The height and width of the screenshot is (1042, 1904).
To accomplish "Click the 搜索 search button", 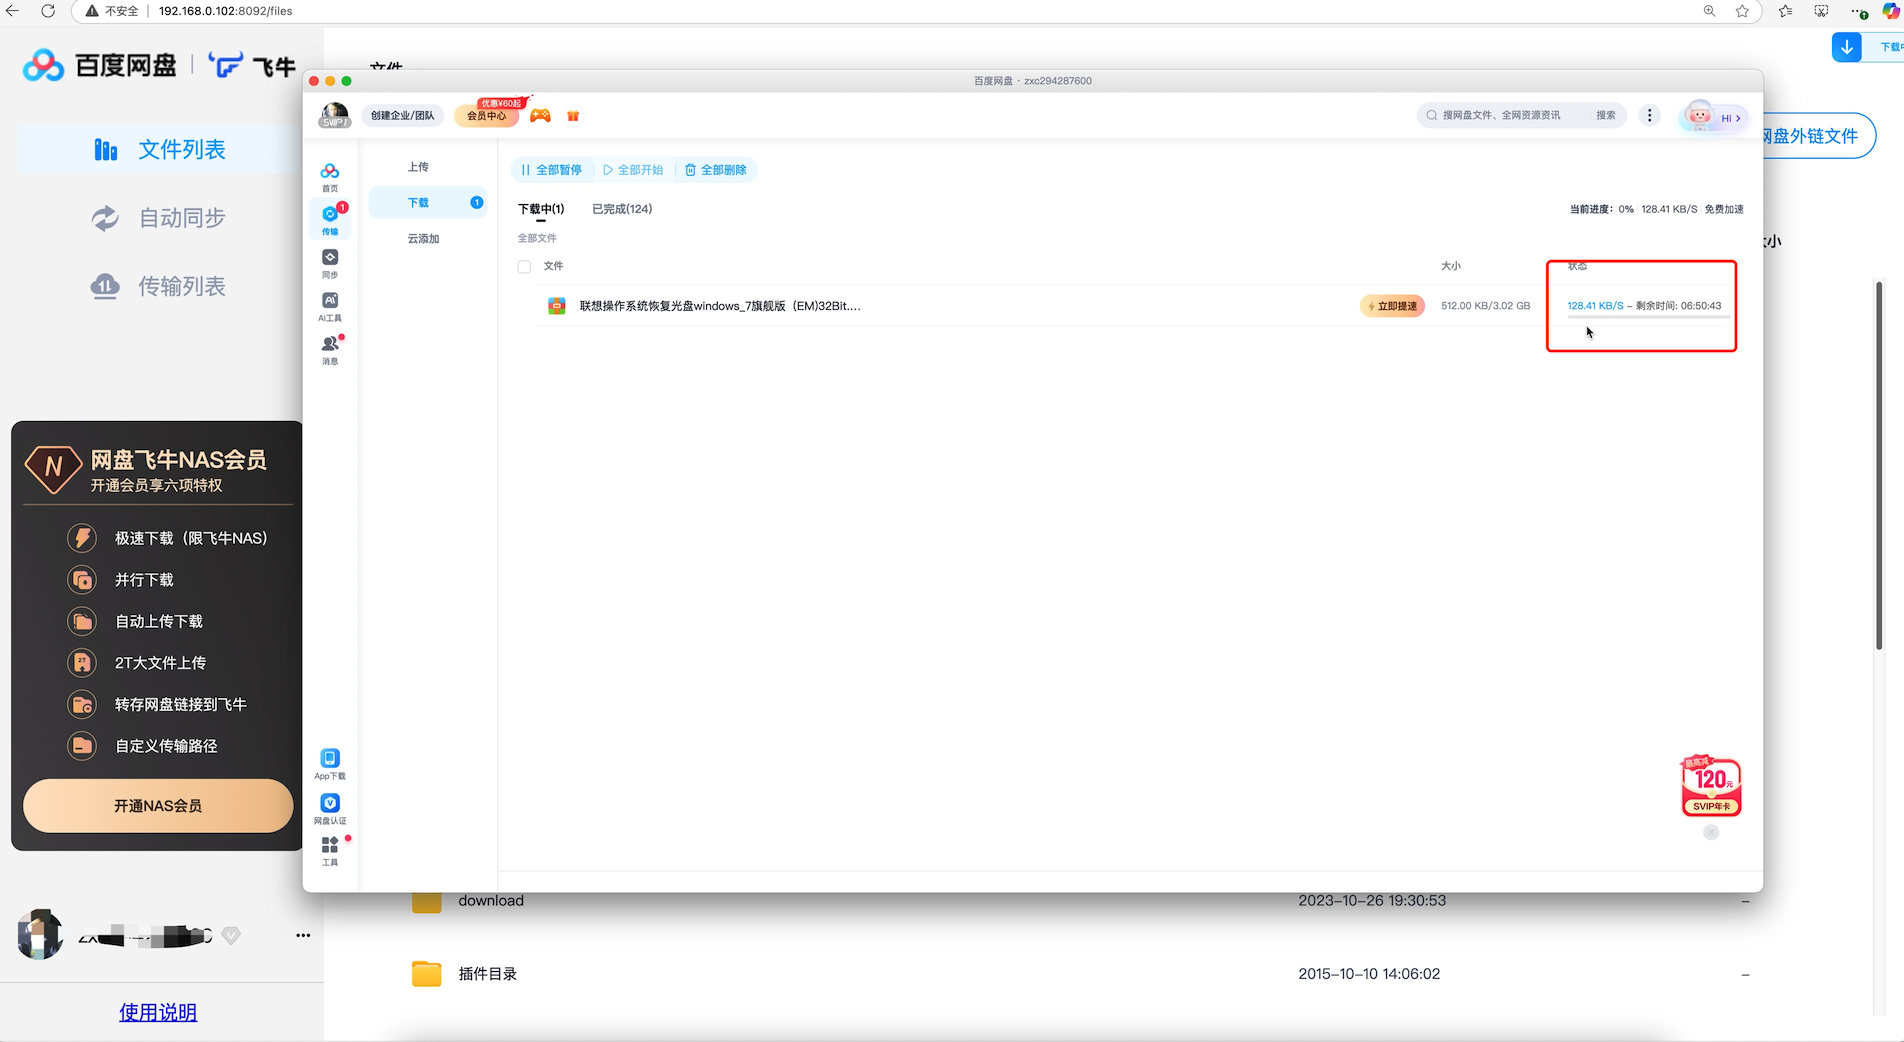I will (x=1606, y=116).
